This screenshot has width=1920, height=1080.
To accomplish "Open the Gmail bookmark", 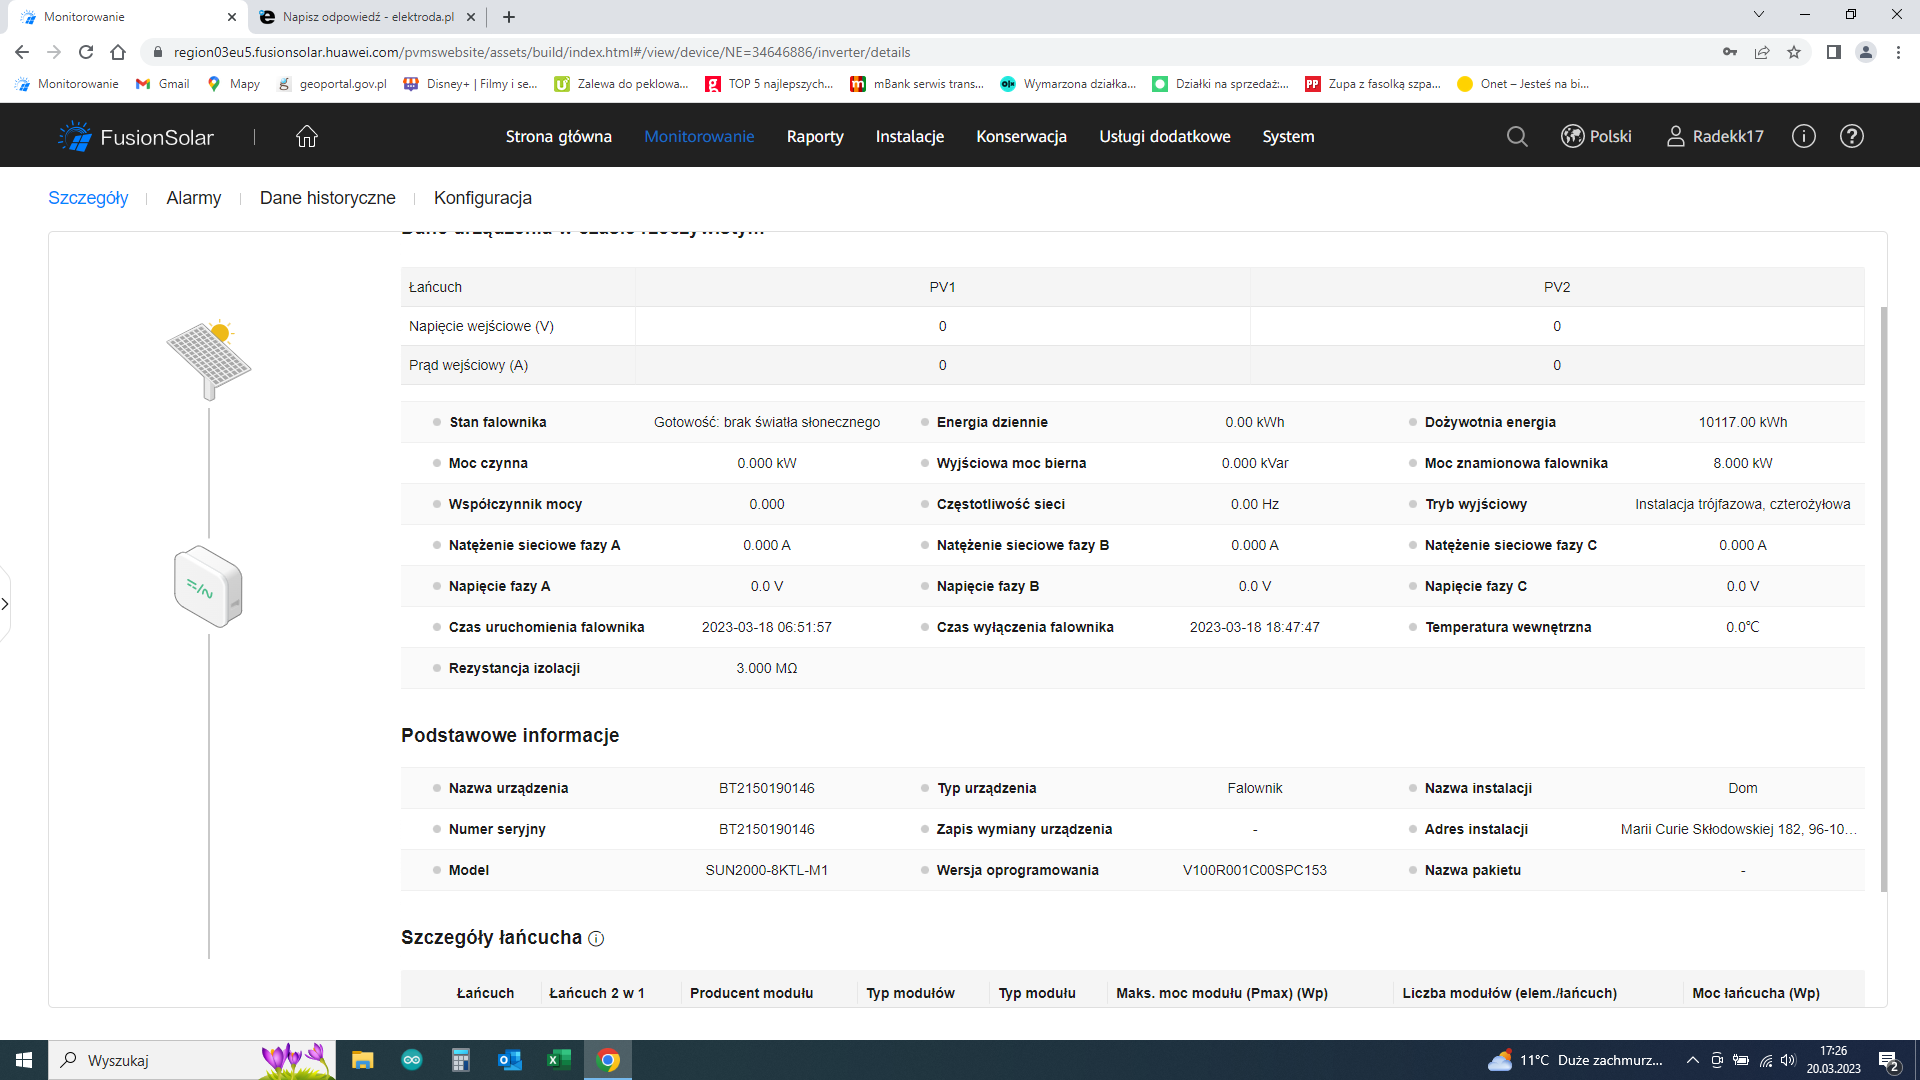I will [162, 84].
